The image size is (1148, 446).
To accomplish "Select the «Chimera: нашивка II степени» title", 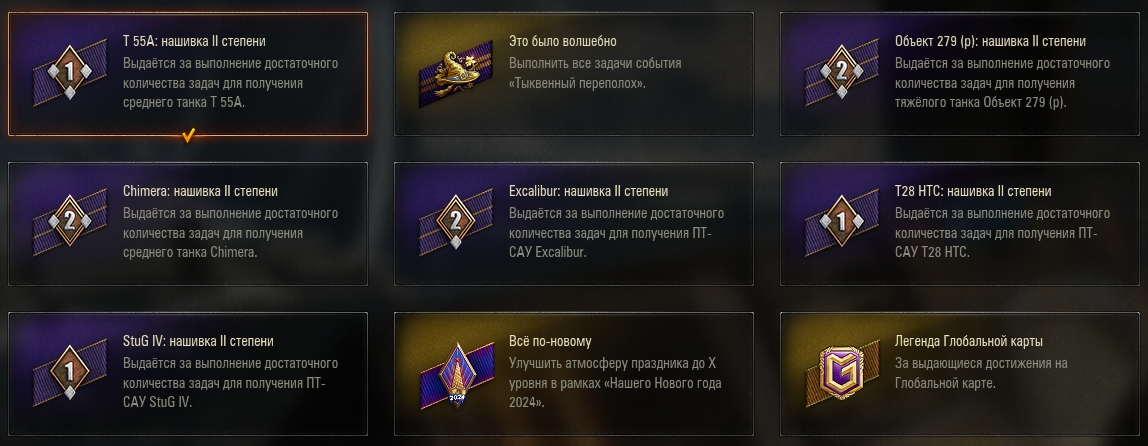I will 200,191.
